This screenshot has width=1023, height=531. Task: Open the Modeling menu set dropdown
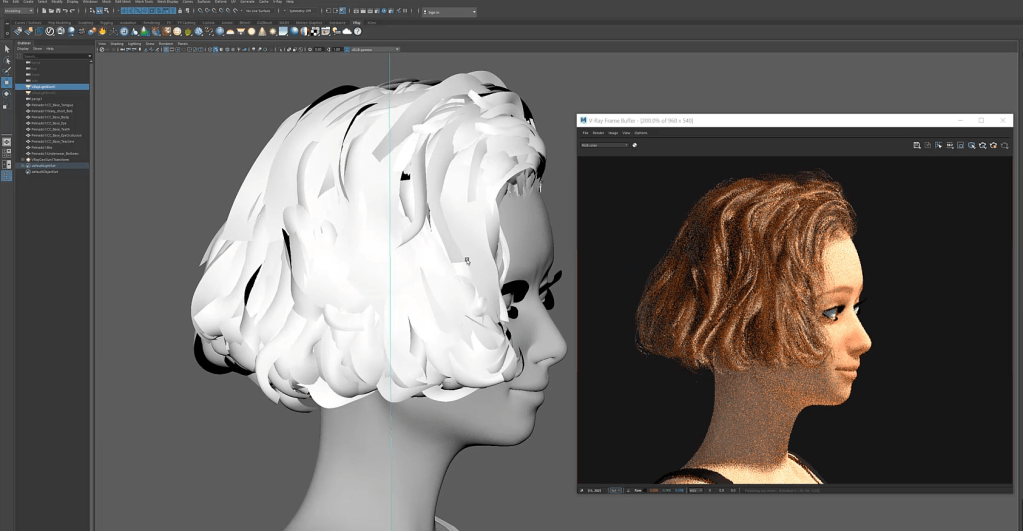pyautogui.click(x=18, y=11)
